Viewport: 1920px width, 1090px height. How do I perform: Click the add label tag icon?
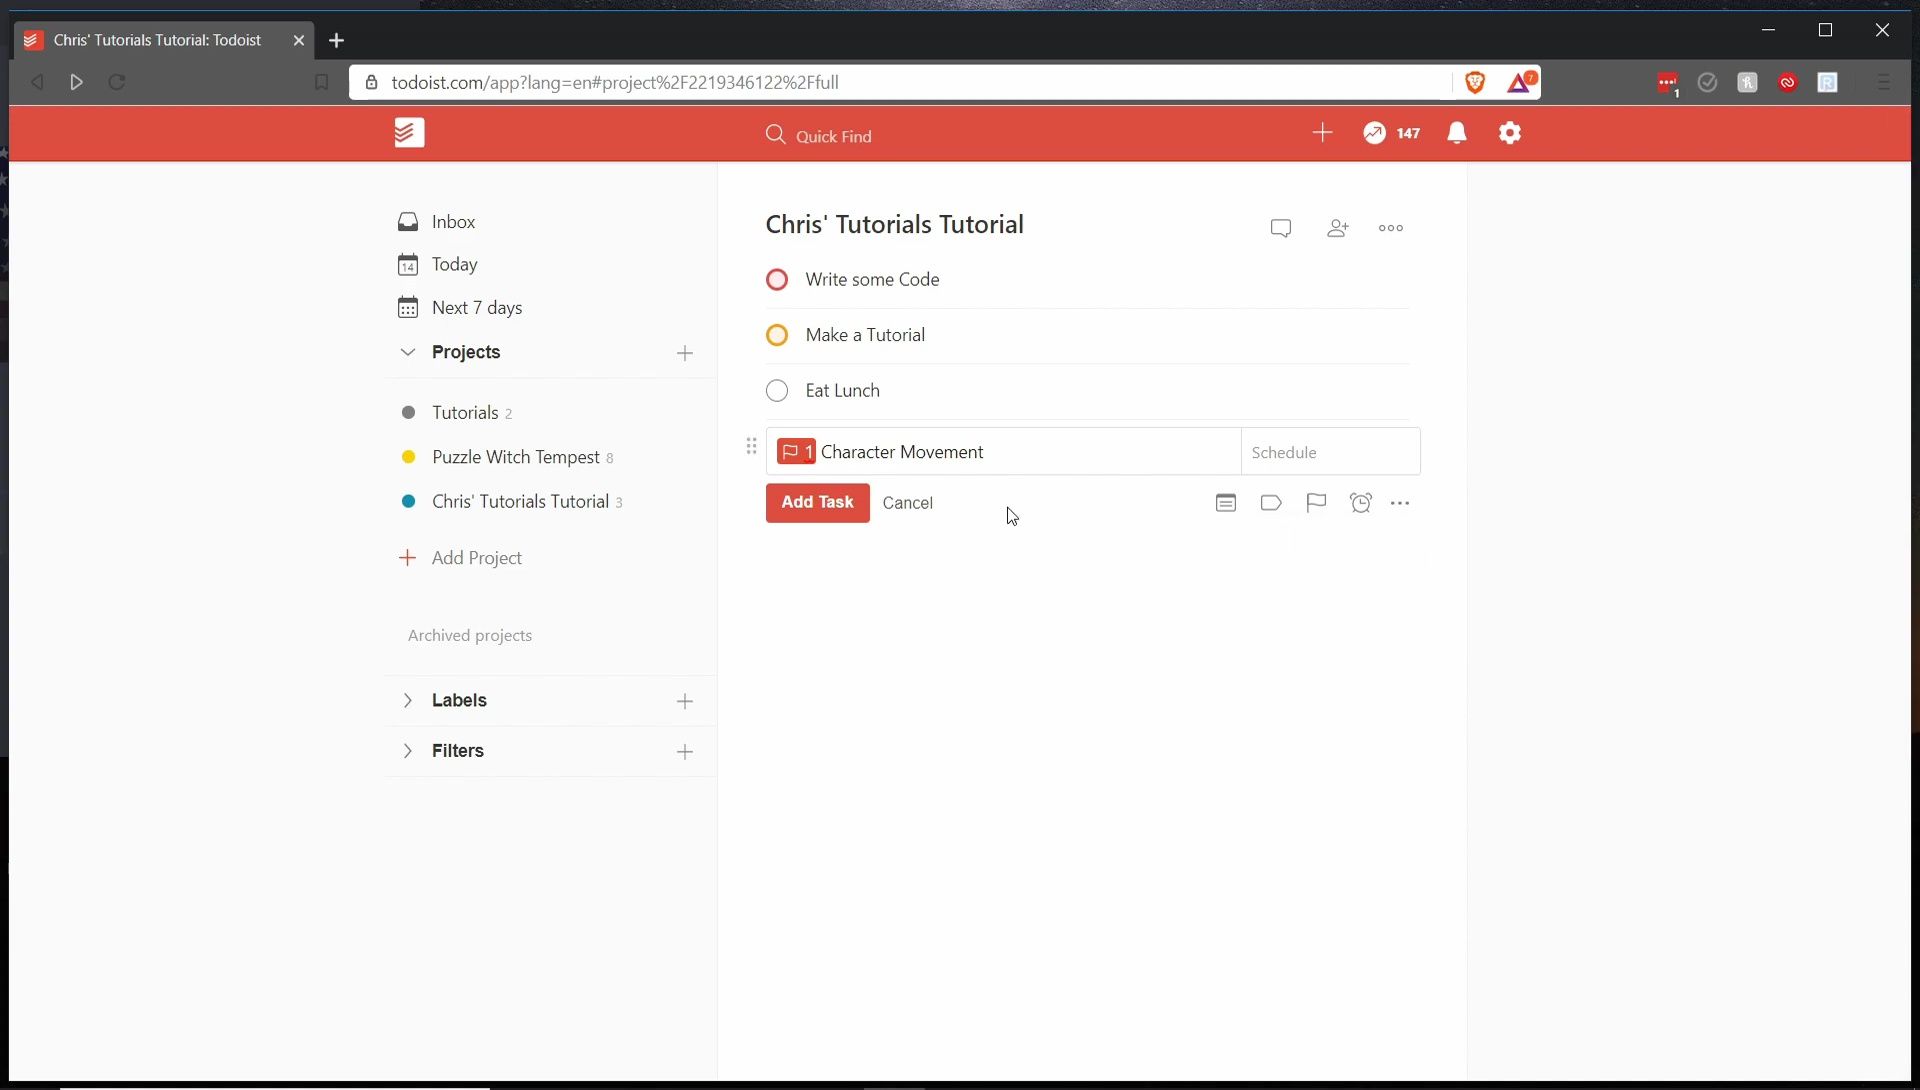point(1271,503)
